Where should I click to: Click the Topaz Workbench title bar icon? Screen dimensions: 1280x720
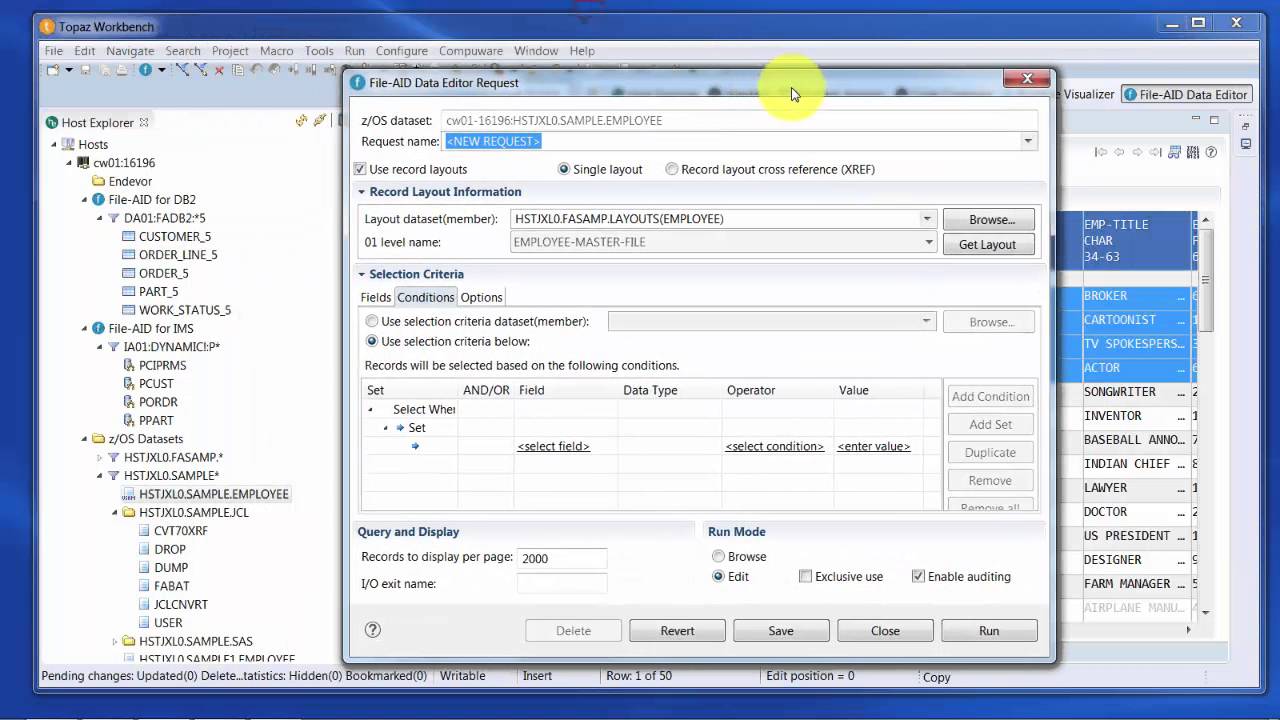[x=47, y=26]
